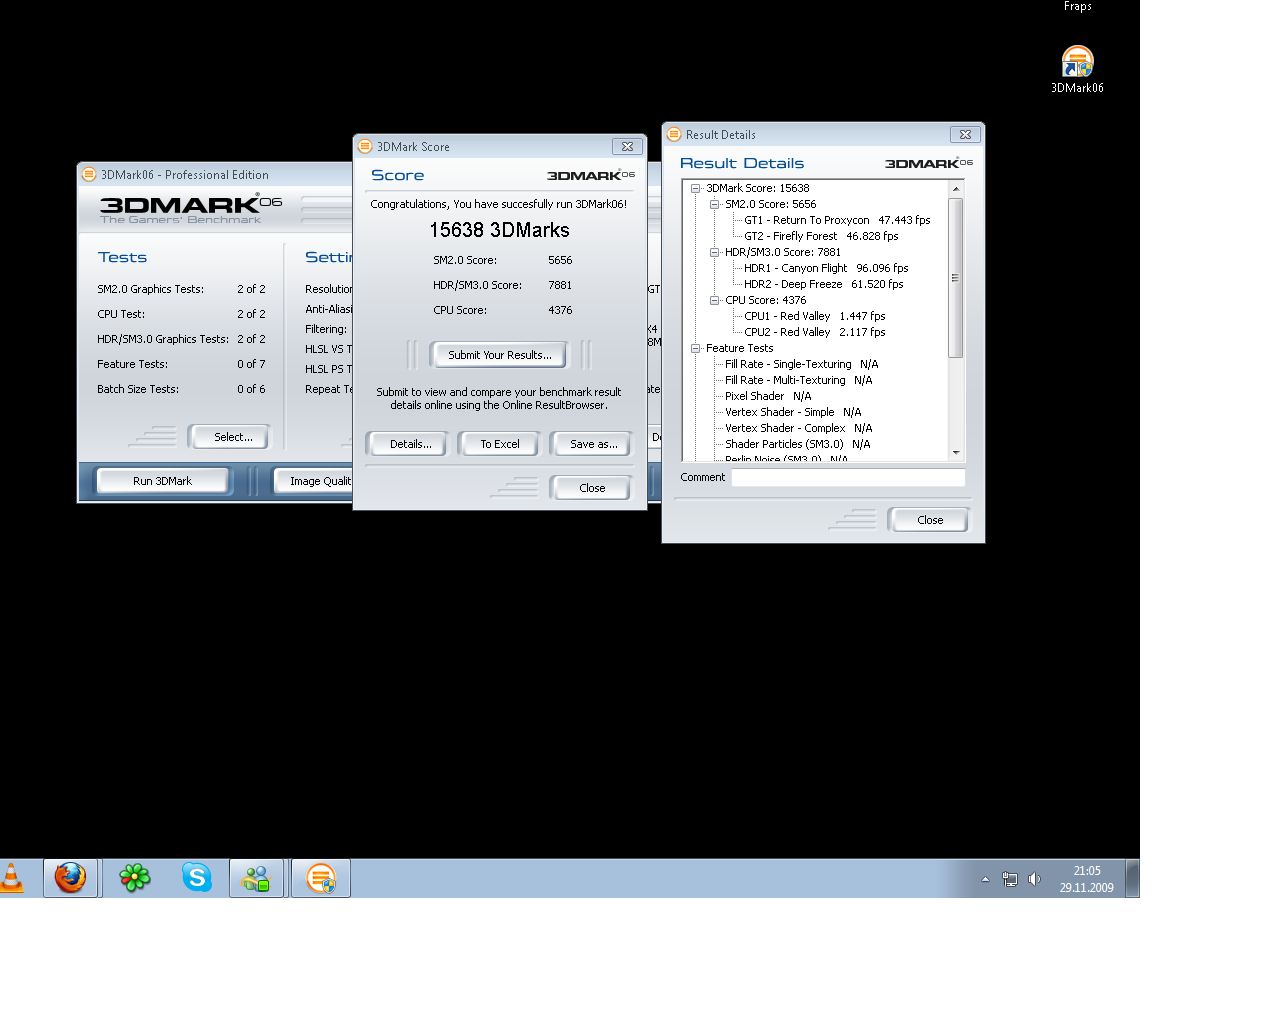The image size is (1280, 1024).
Task: Close the 3DMark Score window with X
Action: [x=627, y=146]
